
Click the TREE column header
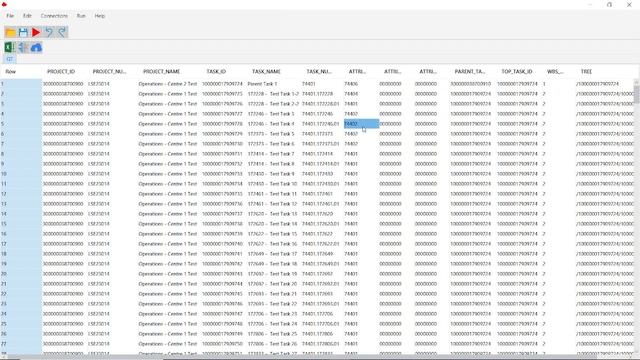[x=586, y=71]
